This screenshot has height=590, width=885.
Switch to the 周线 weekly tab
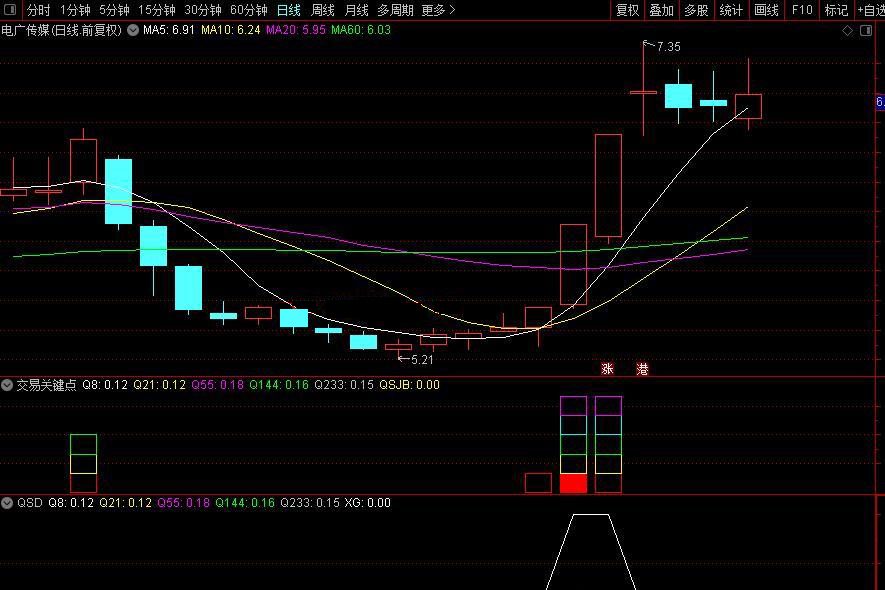pos(323,10)
